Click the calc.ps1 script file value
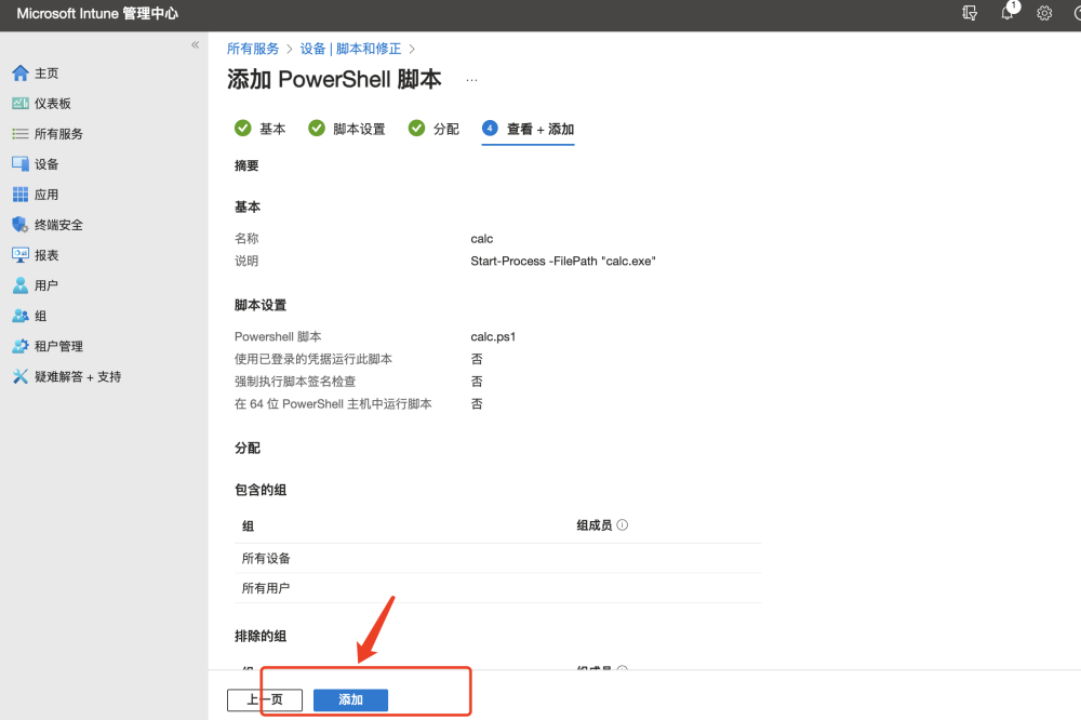Image resolution: width=1081 pixels, height=720 pixels. coord(493,337)
